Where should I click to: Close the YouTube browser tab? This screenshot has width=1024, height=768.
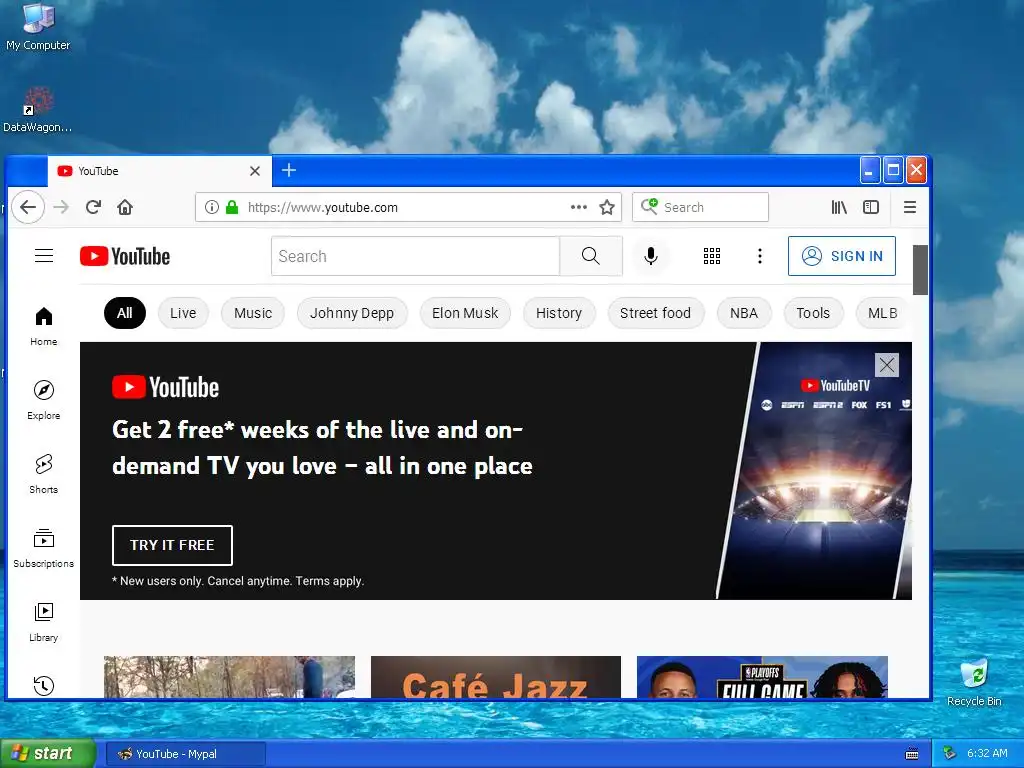[255, 171]
